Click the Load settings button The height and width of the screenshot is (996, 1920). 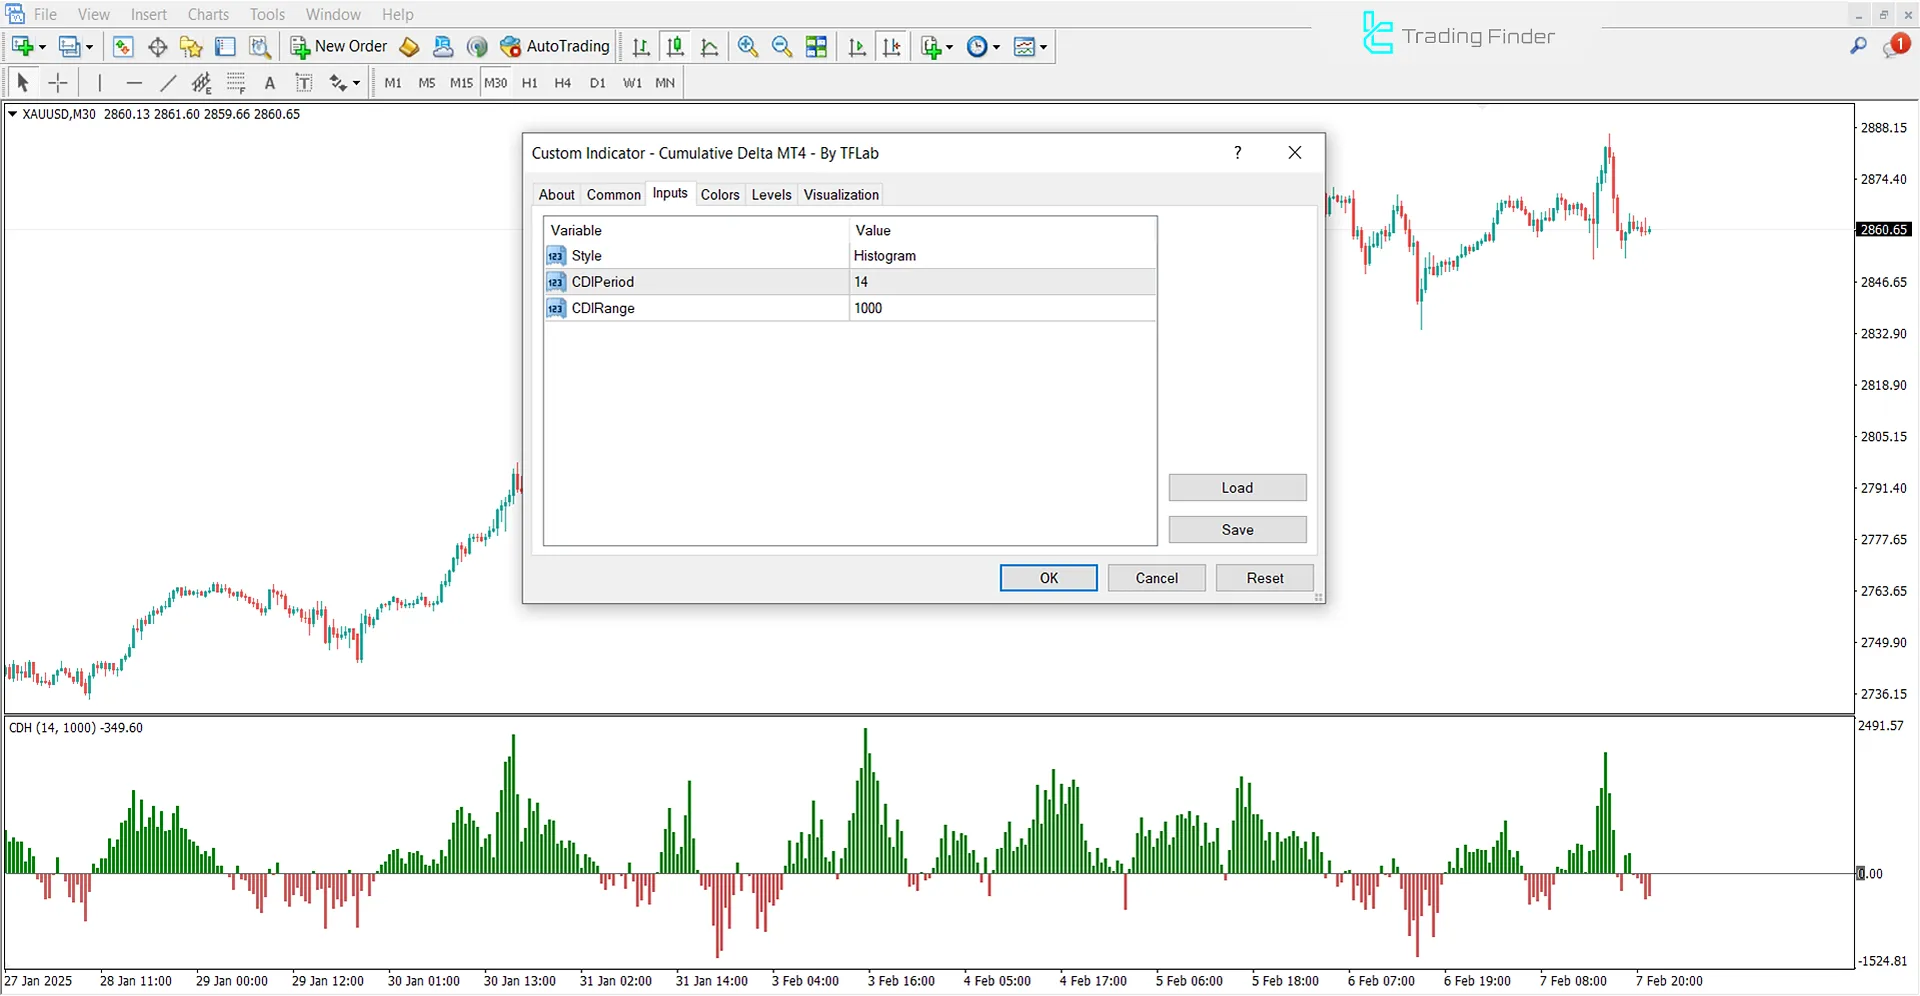[x=1237, y=487]
